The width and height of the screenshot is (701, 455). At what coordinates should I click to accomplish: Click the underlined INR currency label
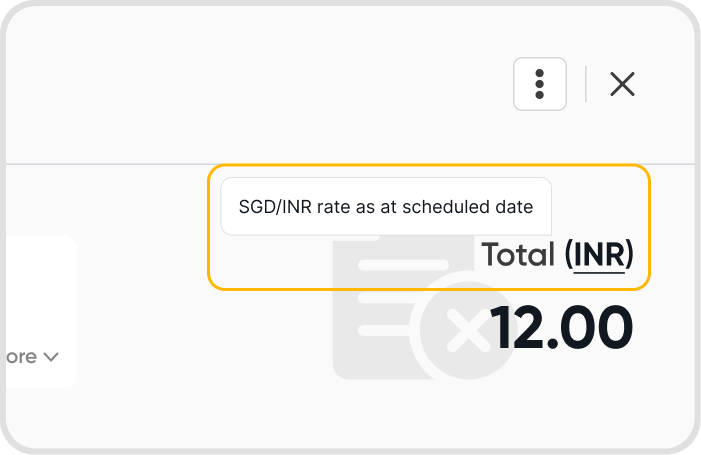[599, 255]
